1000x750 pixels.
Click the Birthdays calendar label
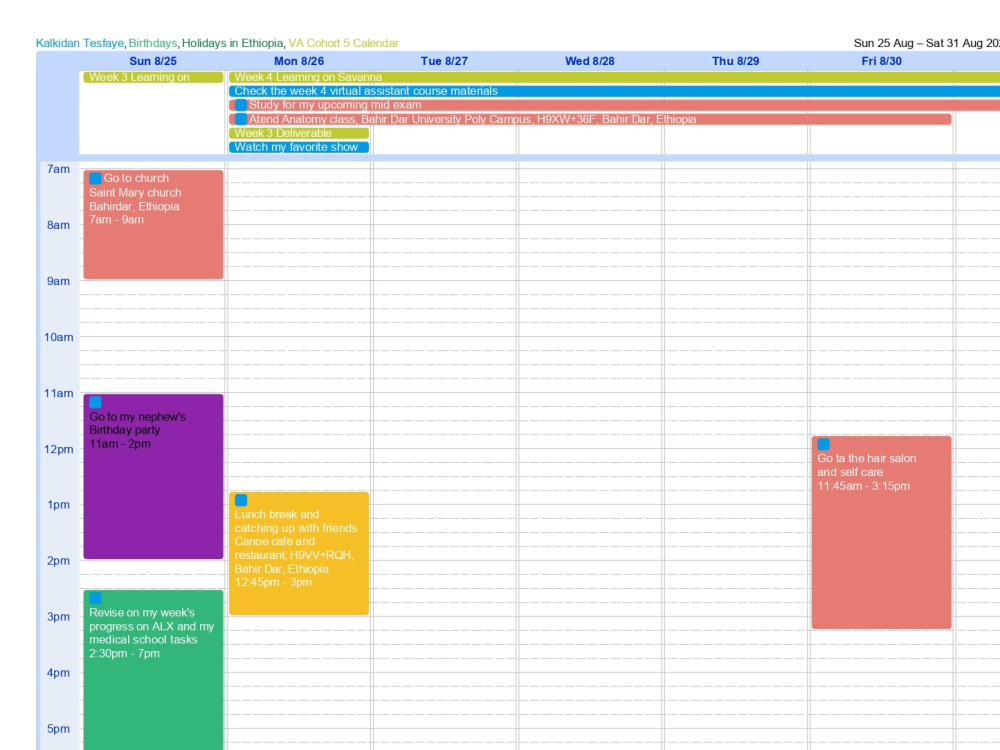point(152,43)
